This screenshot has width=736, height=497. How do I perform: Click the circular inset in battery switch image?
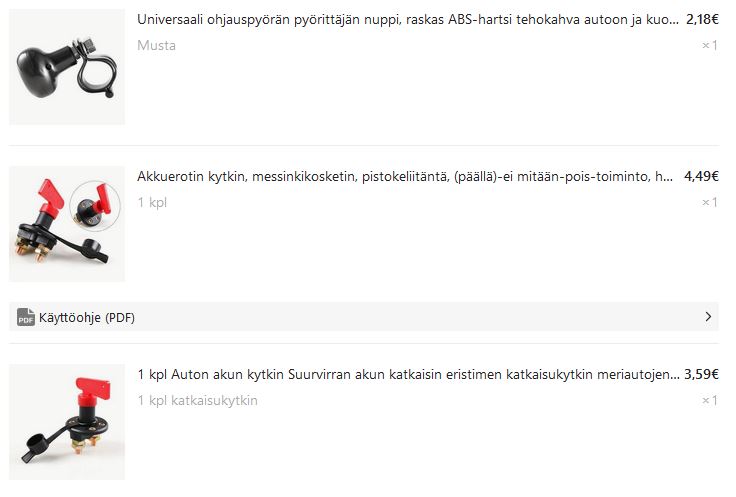point(95,206)
